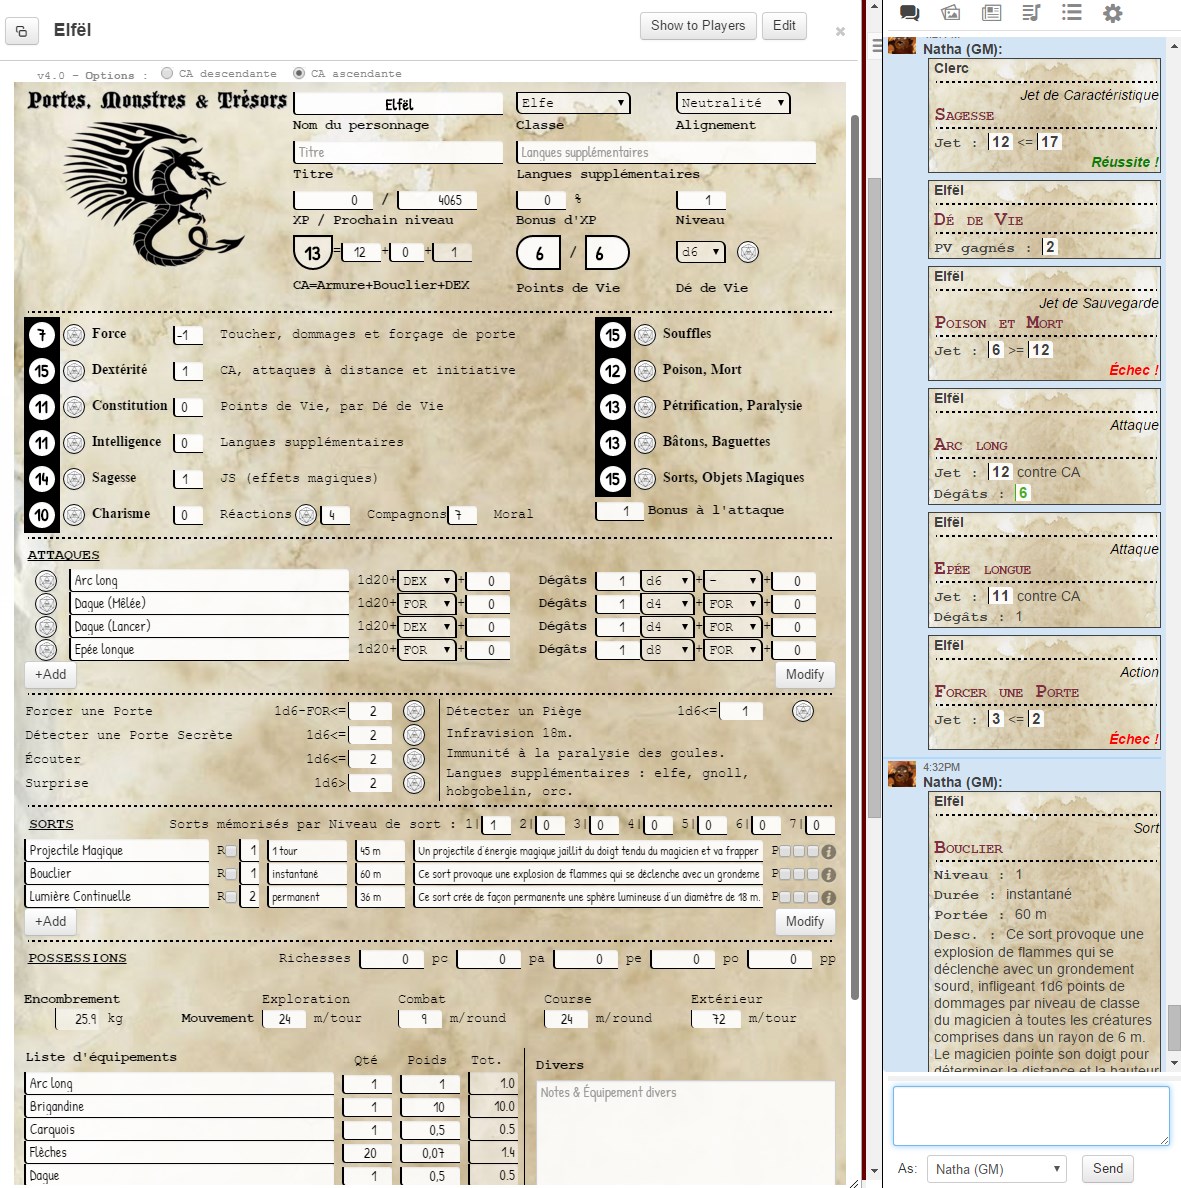Image resolution: width=1181 pixels, height=1188 pixels.
Task: Click the Show to Players button
Action: pos(698,26)
